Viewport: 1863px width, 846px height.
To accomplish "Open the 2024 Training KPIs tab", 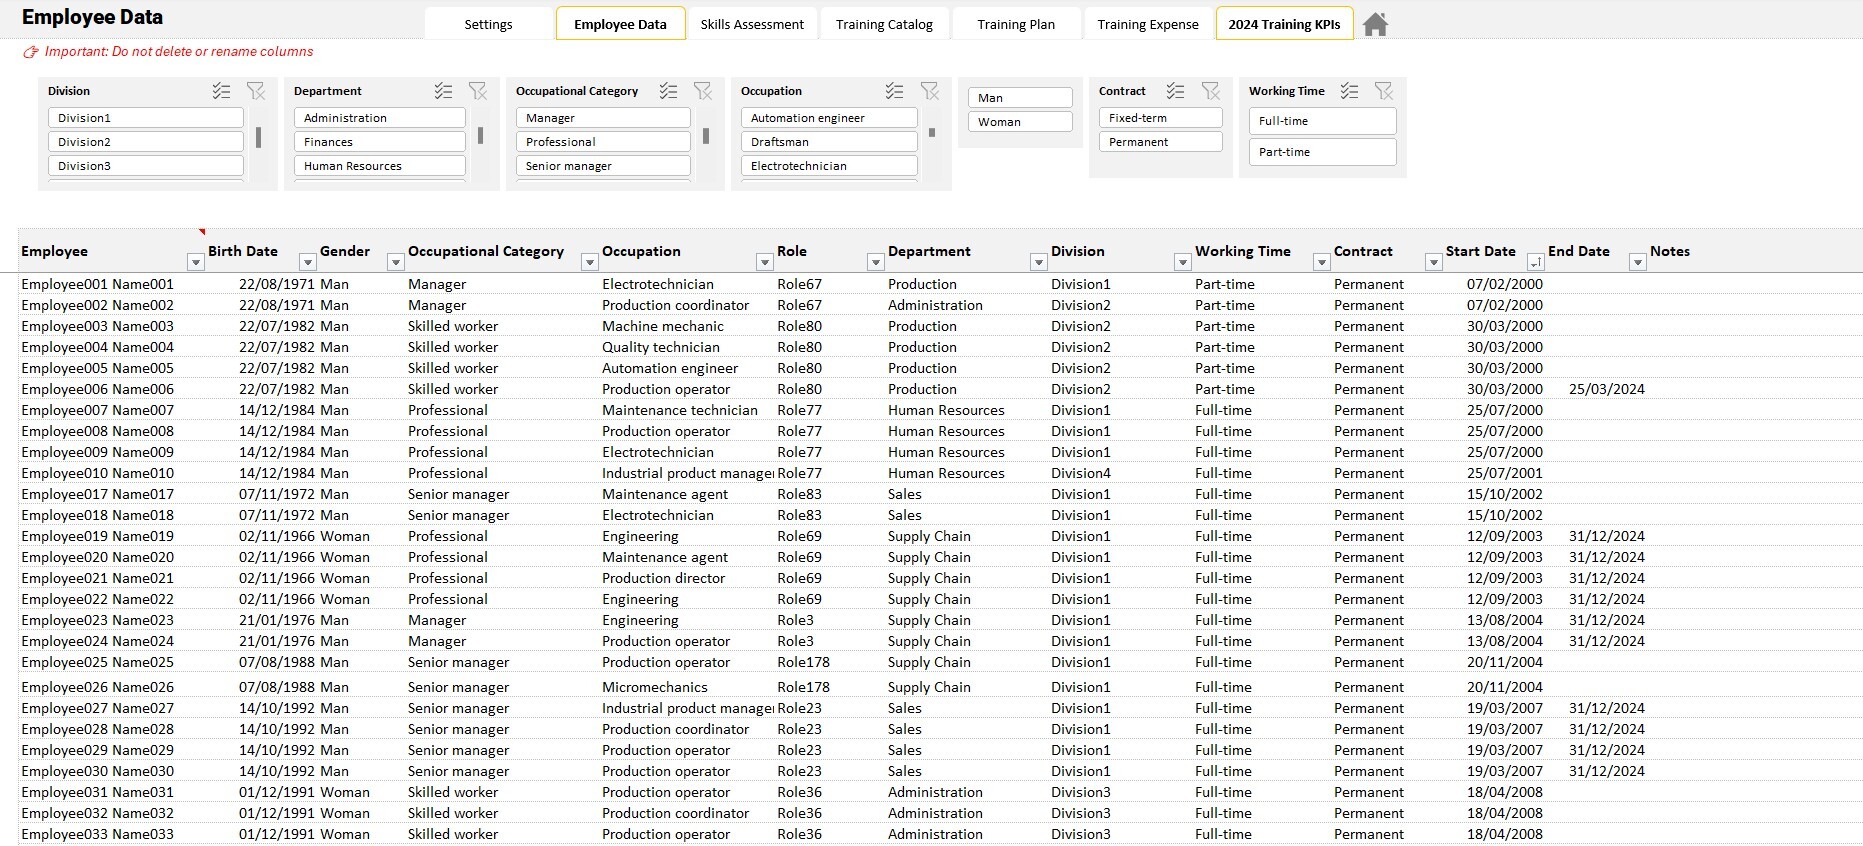I will [x=1284, y=24].
